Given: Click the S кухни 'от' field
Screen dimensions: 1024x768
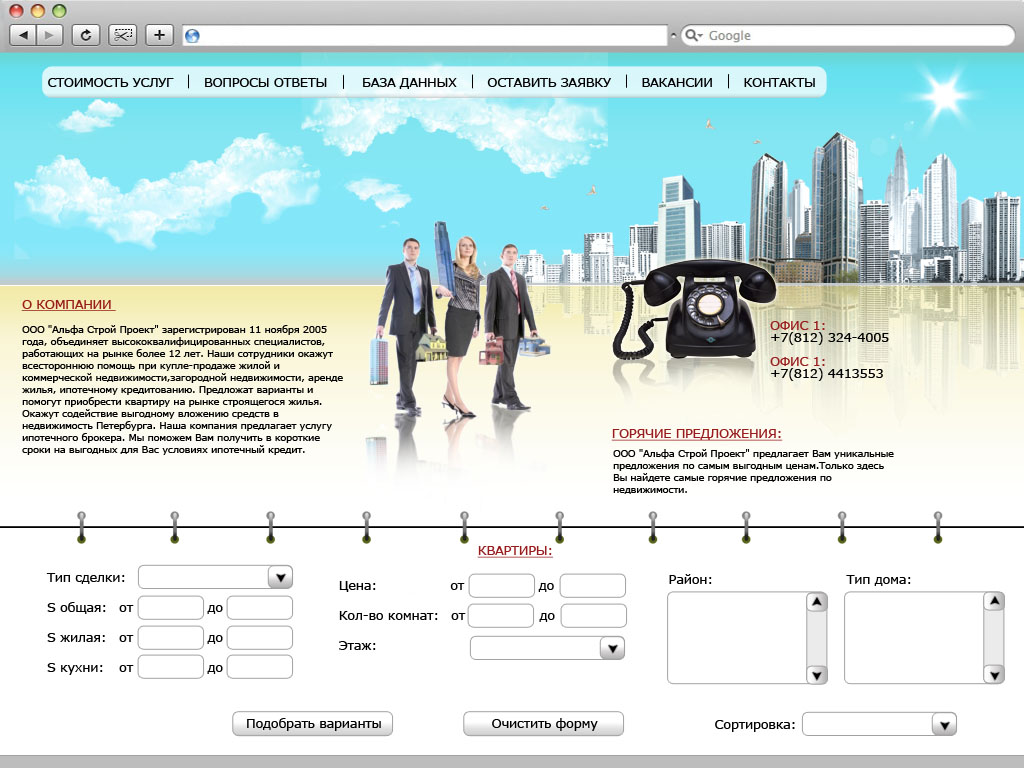Looking at the screenshot, I should pos(170,667).
